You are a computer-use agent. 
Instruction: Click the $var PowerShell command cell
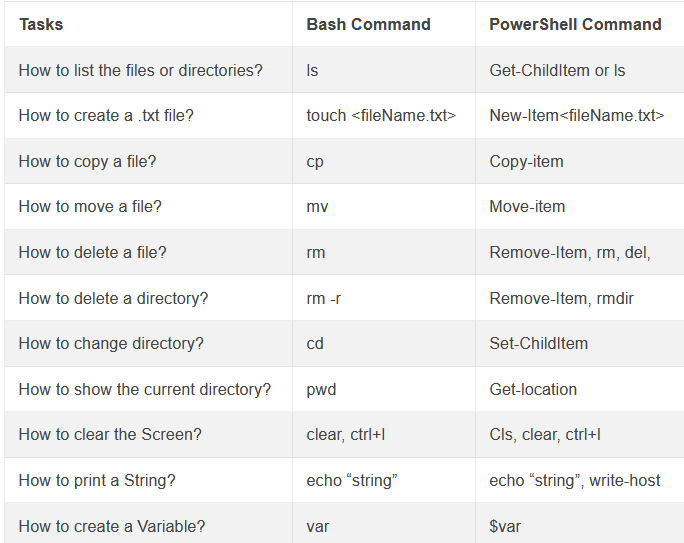[505, 526]
